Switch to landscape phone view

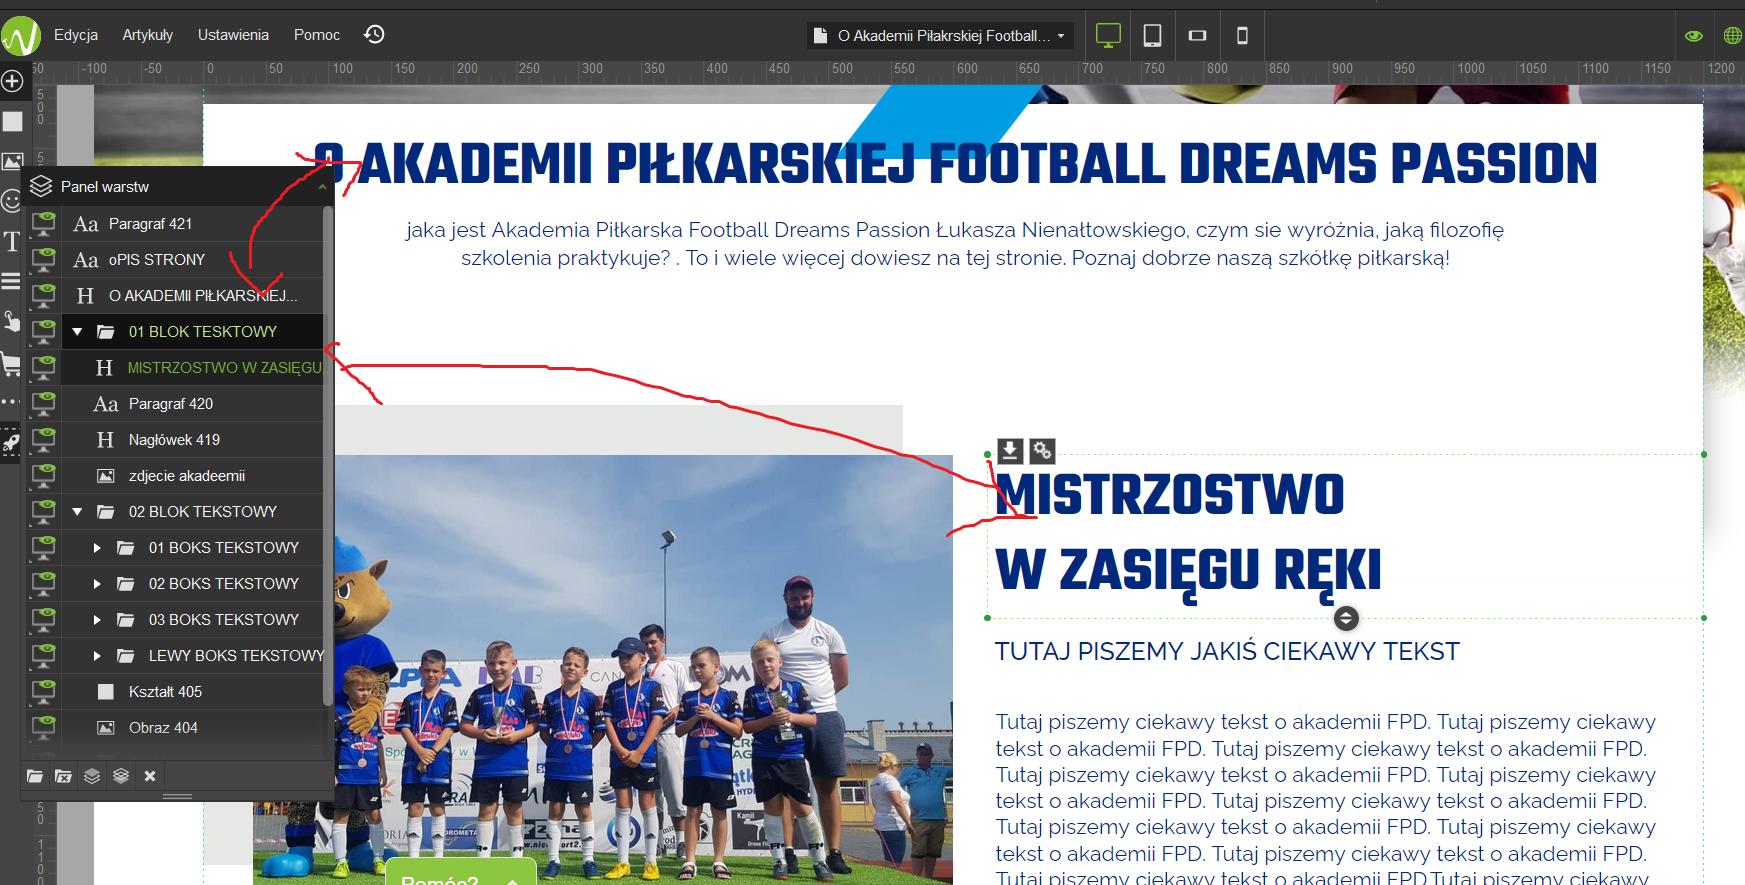click(x=1197, y=36)
